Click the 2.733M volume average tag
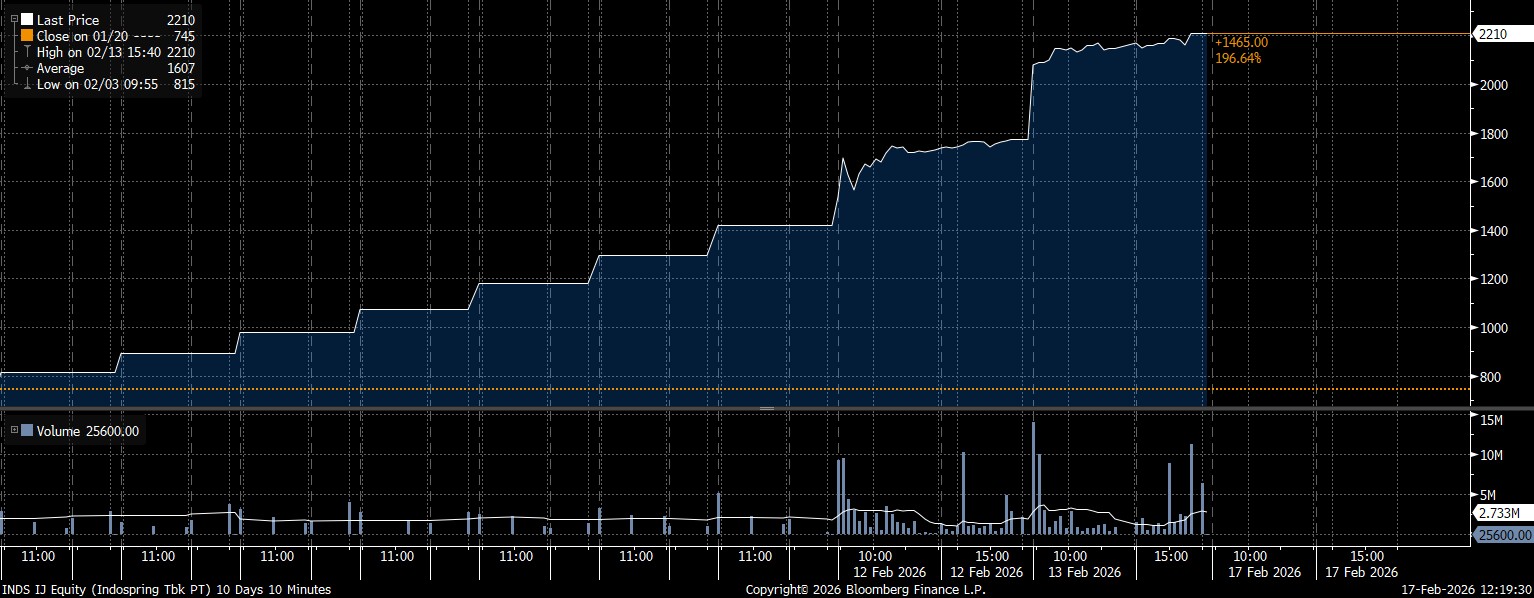The height and width of the screenshot is (598, 1534). pos(1499,513)
